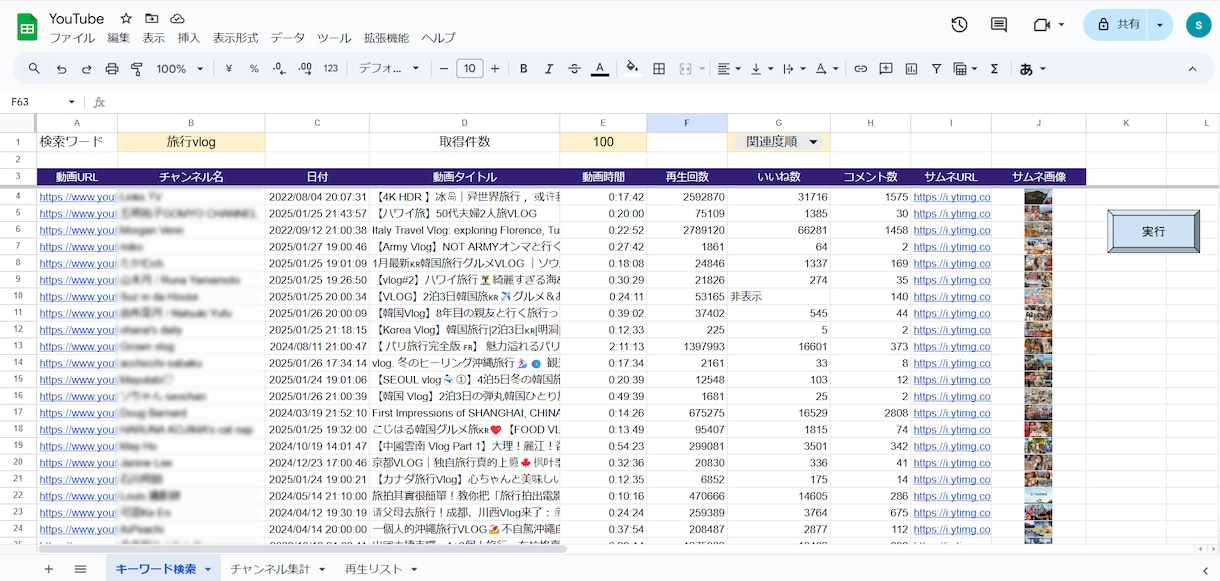Toggle strikethrough formatting

click(574, 69)
